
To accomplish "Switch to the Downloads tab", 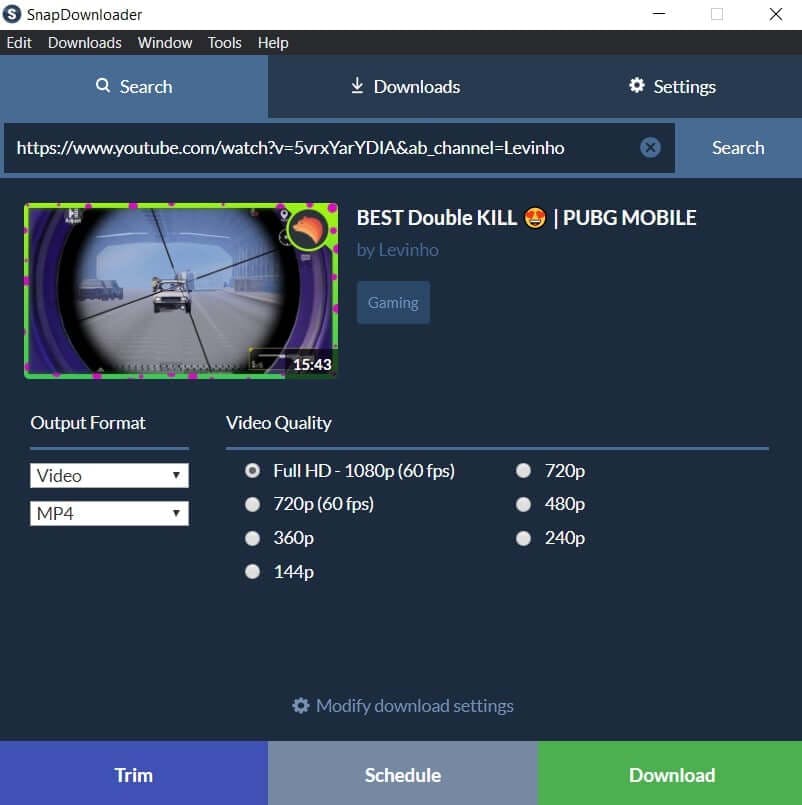I will [x=405, y=86].
